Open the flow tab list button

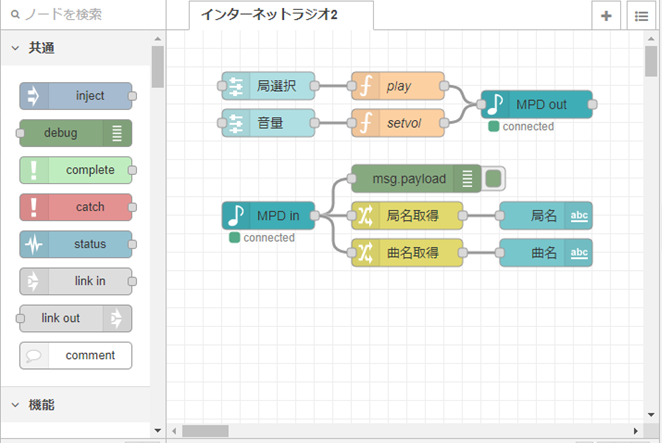click(x=640, y=16)
